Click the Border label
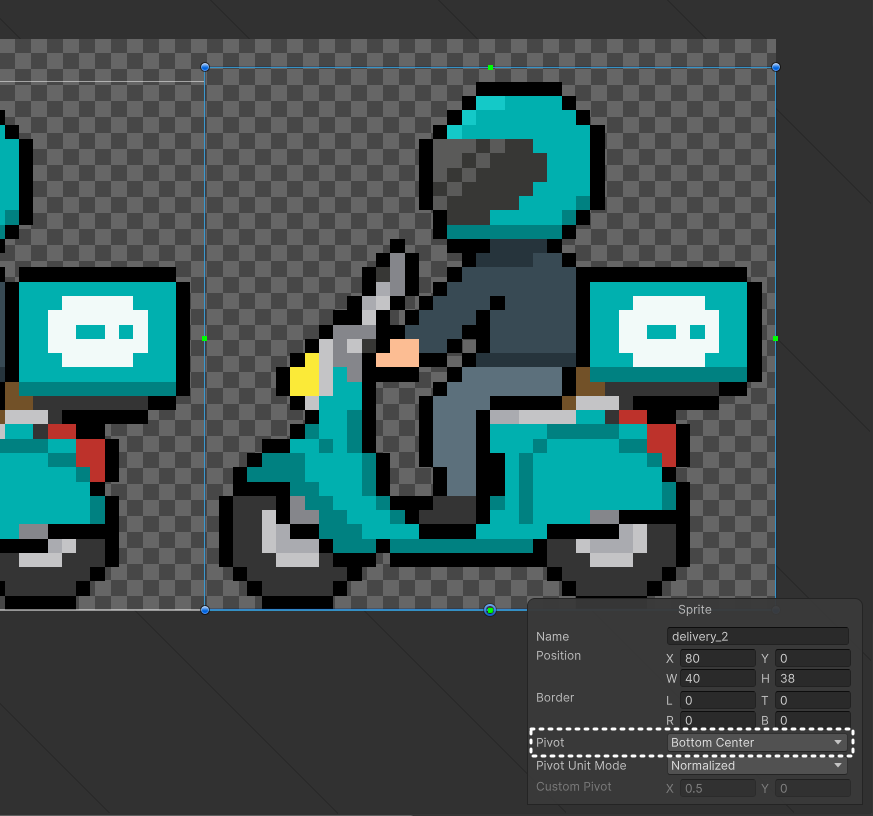The height and width of the screenshot is (816, 873). [x=555, y=697]
